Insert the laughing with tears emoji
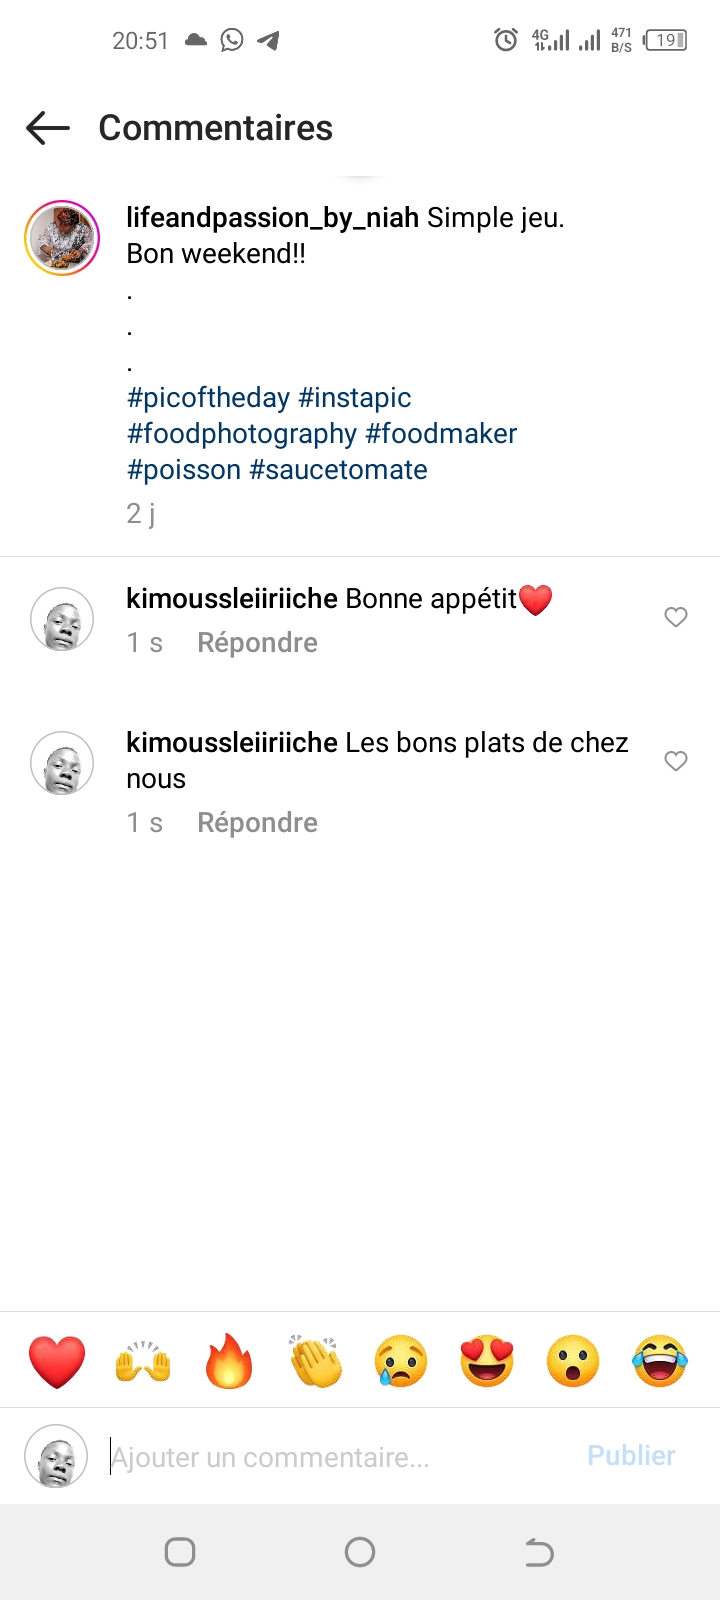 (659, 1361)
